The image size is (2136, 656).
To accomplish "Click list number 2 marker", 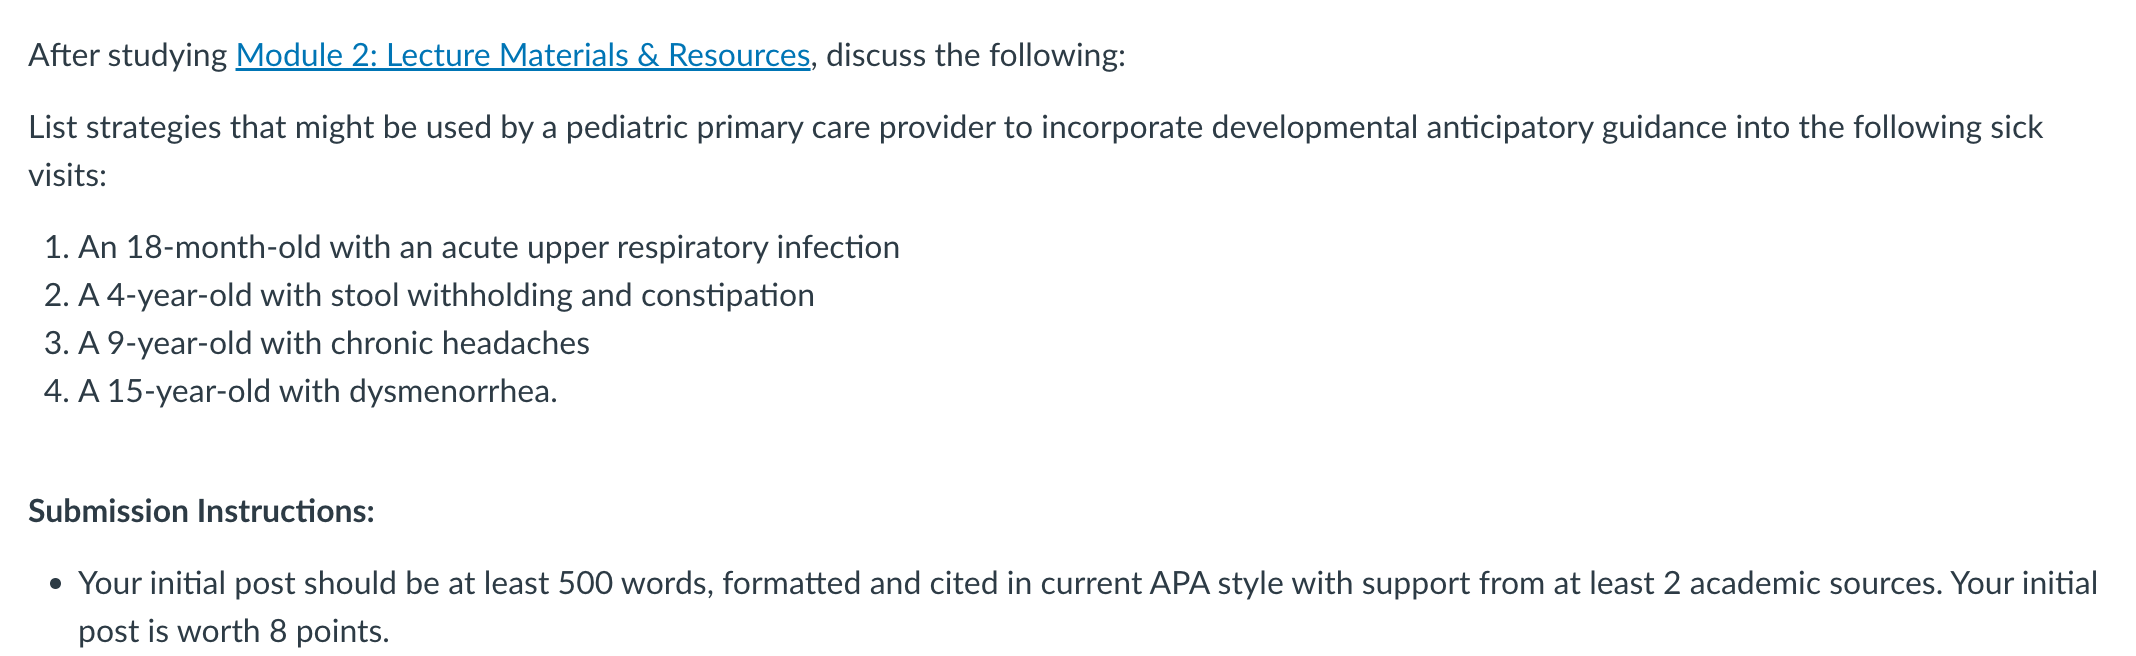I will click(x=56, y=295).
